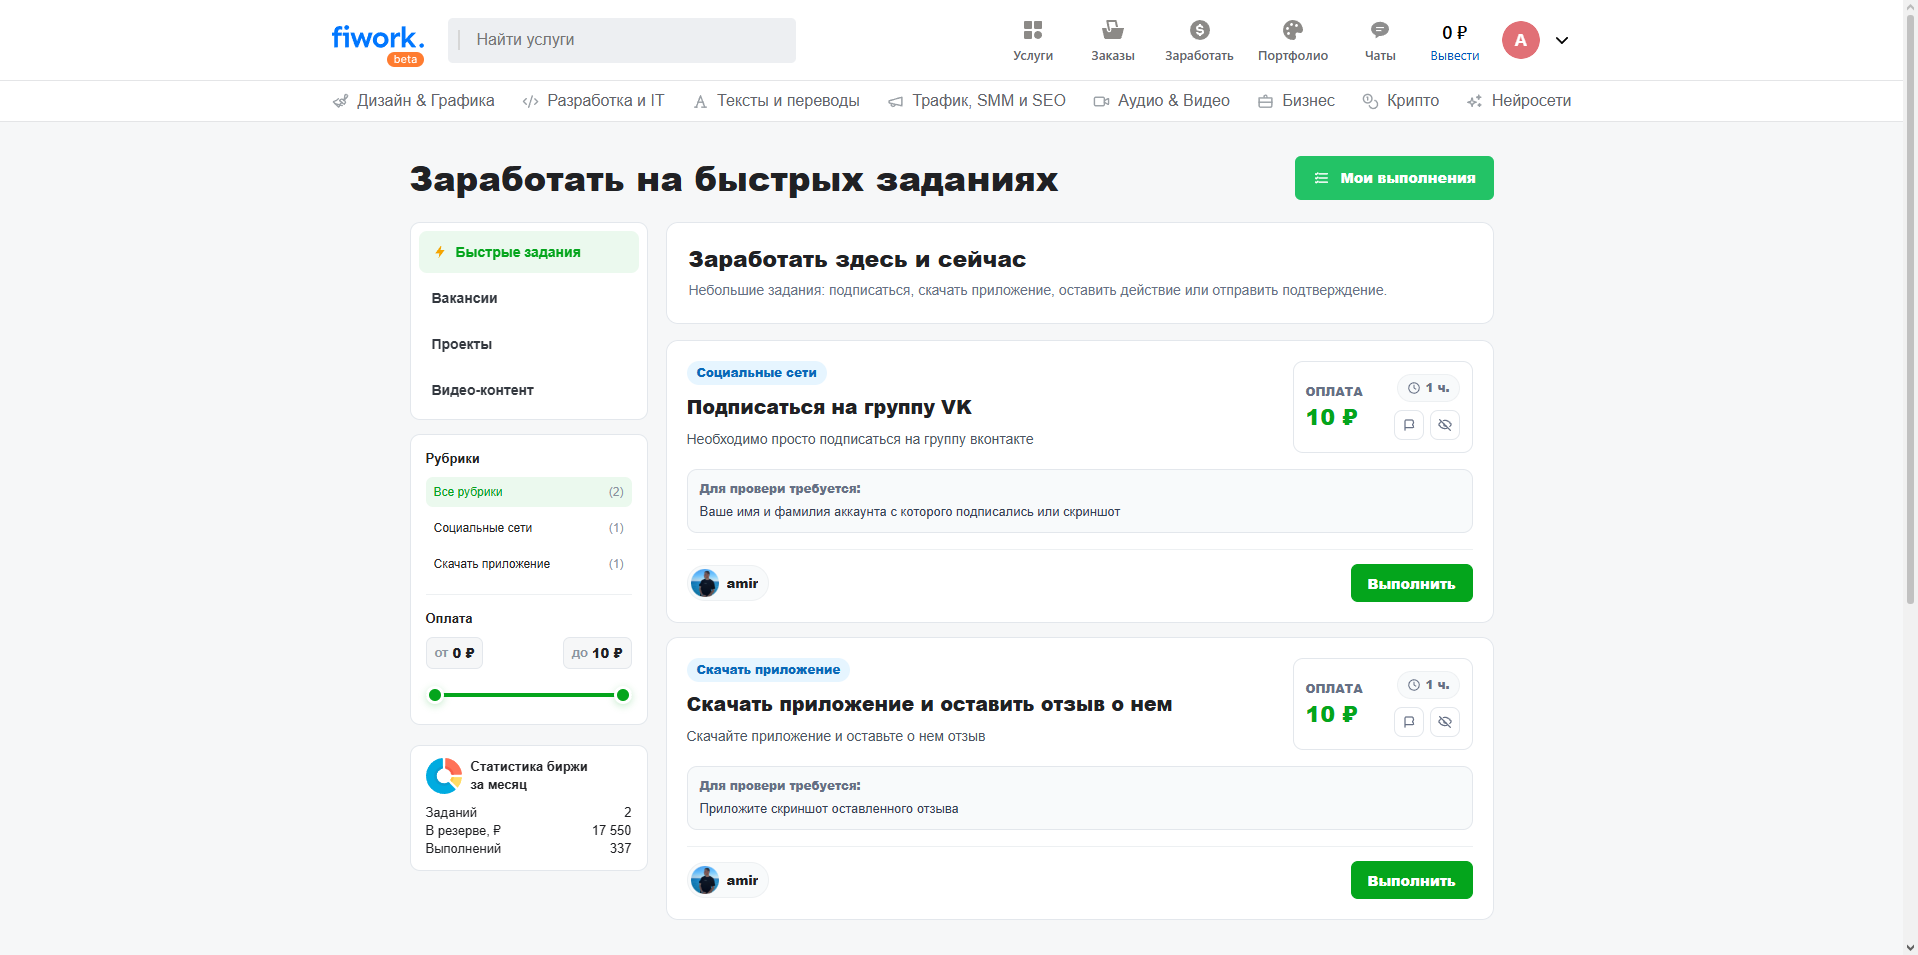Click the 1 ч. timer badge on app review task
Viewport: 1918px width, 955px height.
coord(1428,685)
